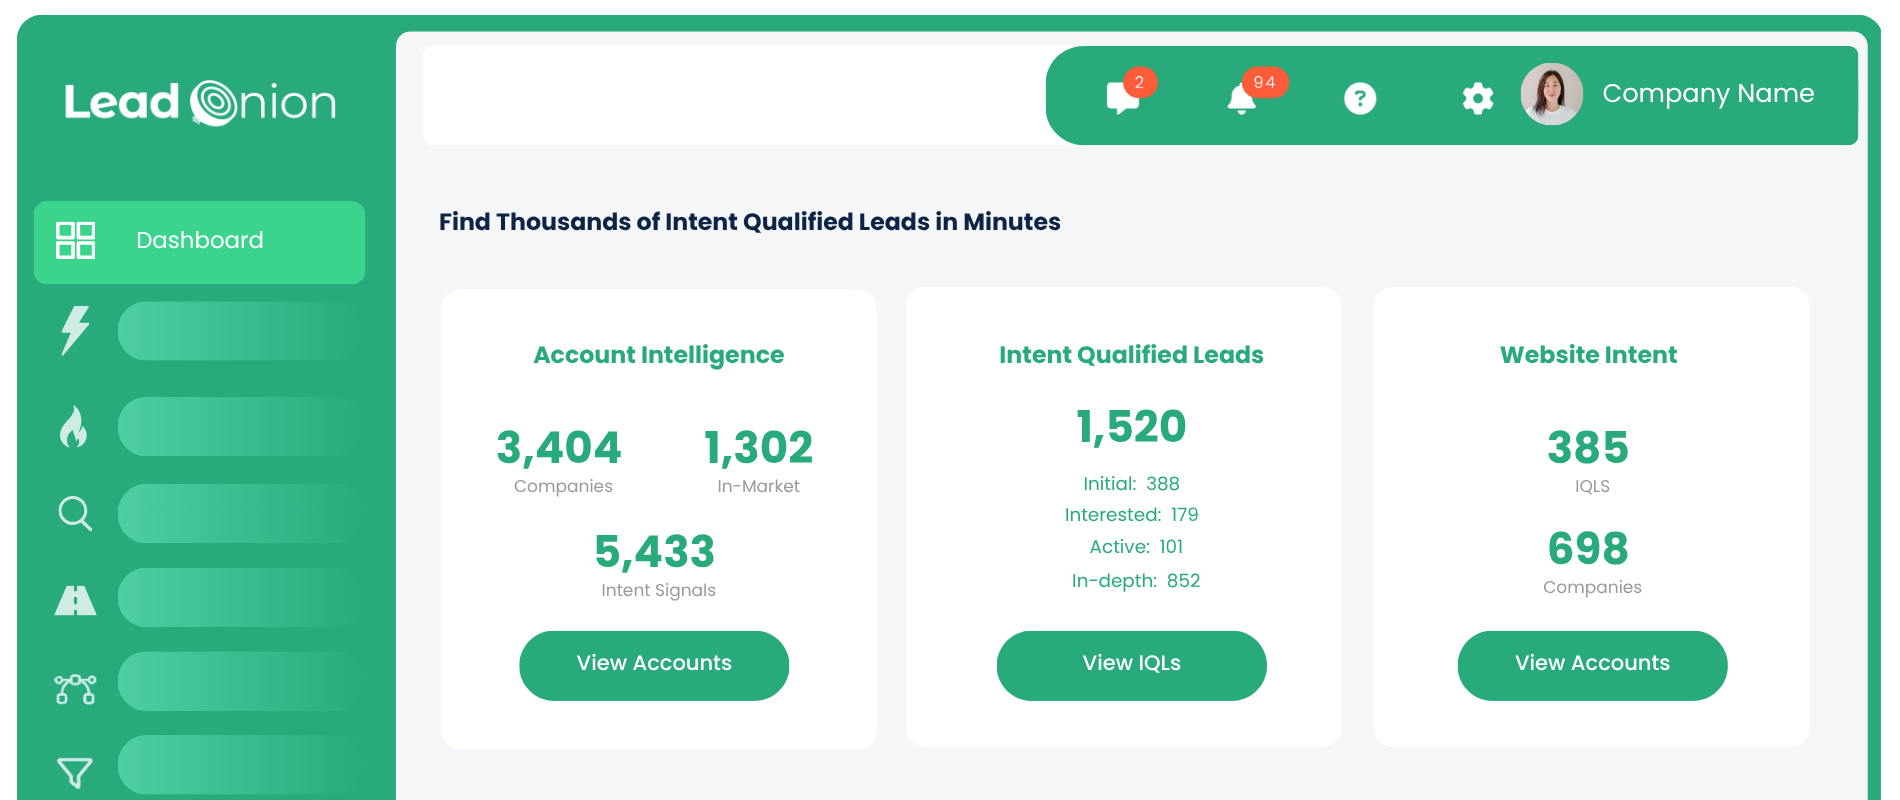Screen dimensions: 1900x800
Task: Click the View IQLs button
Action: pos(1131,665)
